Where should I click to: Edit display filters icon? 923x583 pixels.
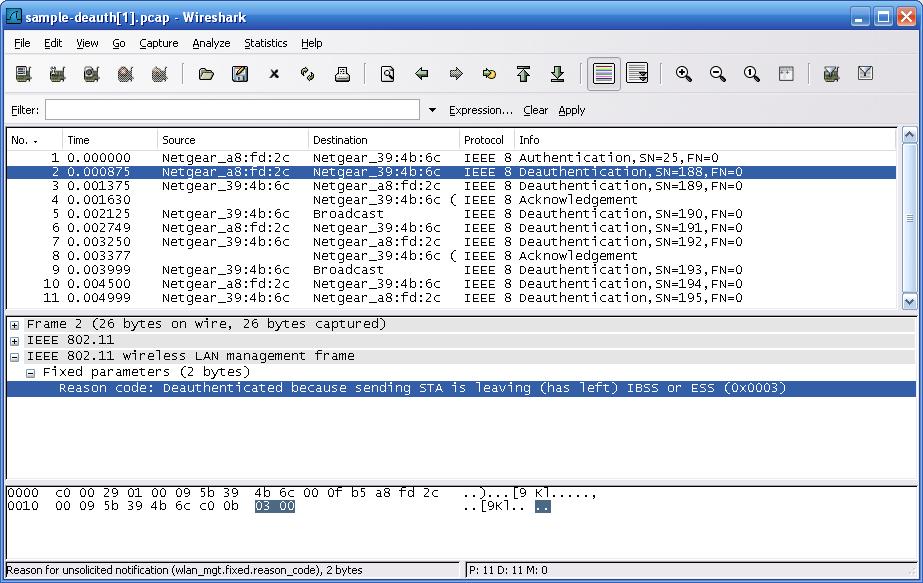[x=865, y=74]
